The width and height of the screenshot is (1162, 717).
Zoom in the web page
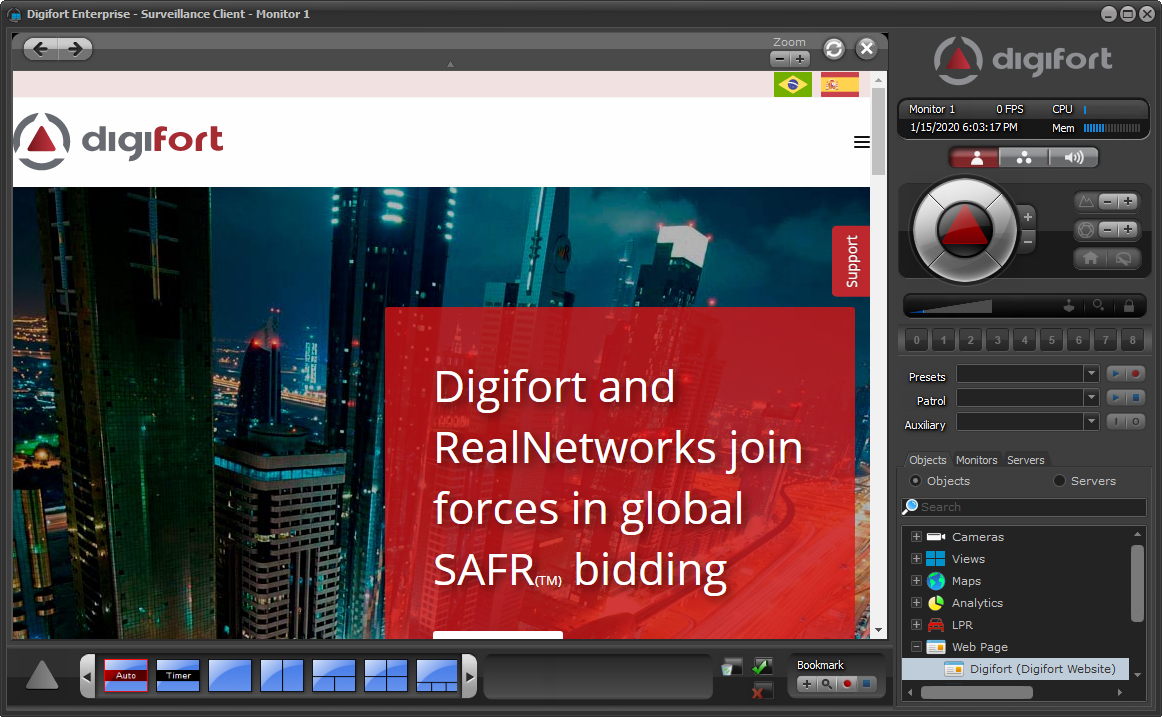[x=800, y=59]
